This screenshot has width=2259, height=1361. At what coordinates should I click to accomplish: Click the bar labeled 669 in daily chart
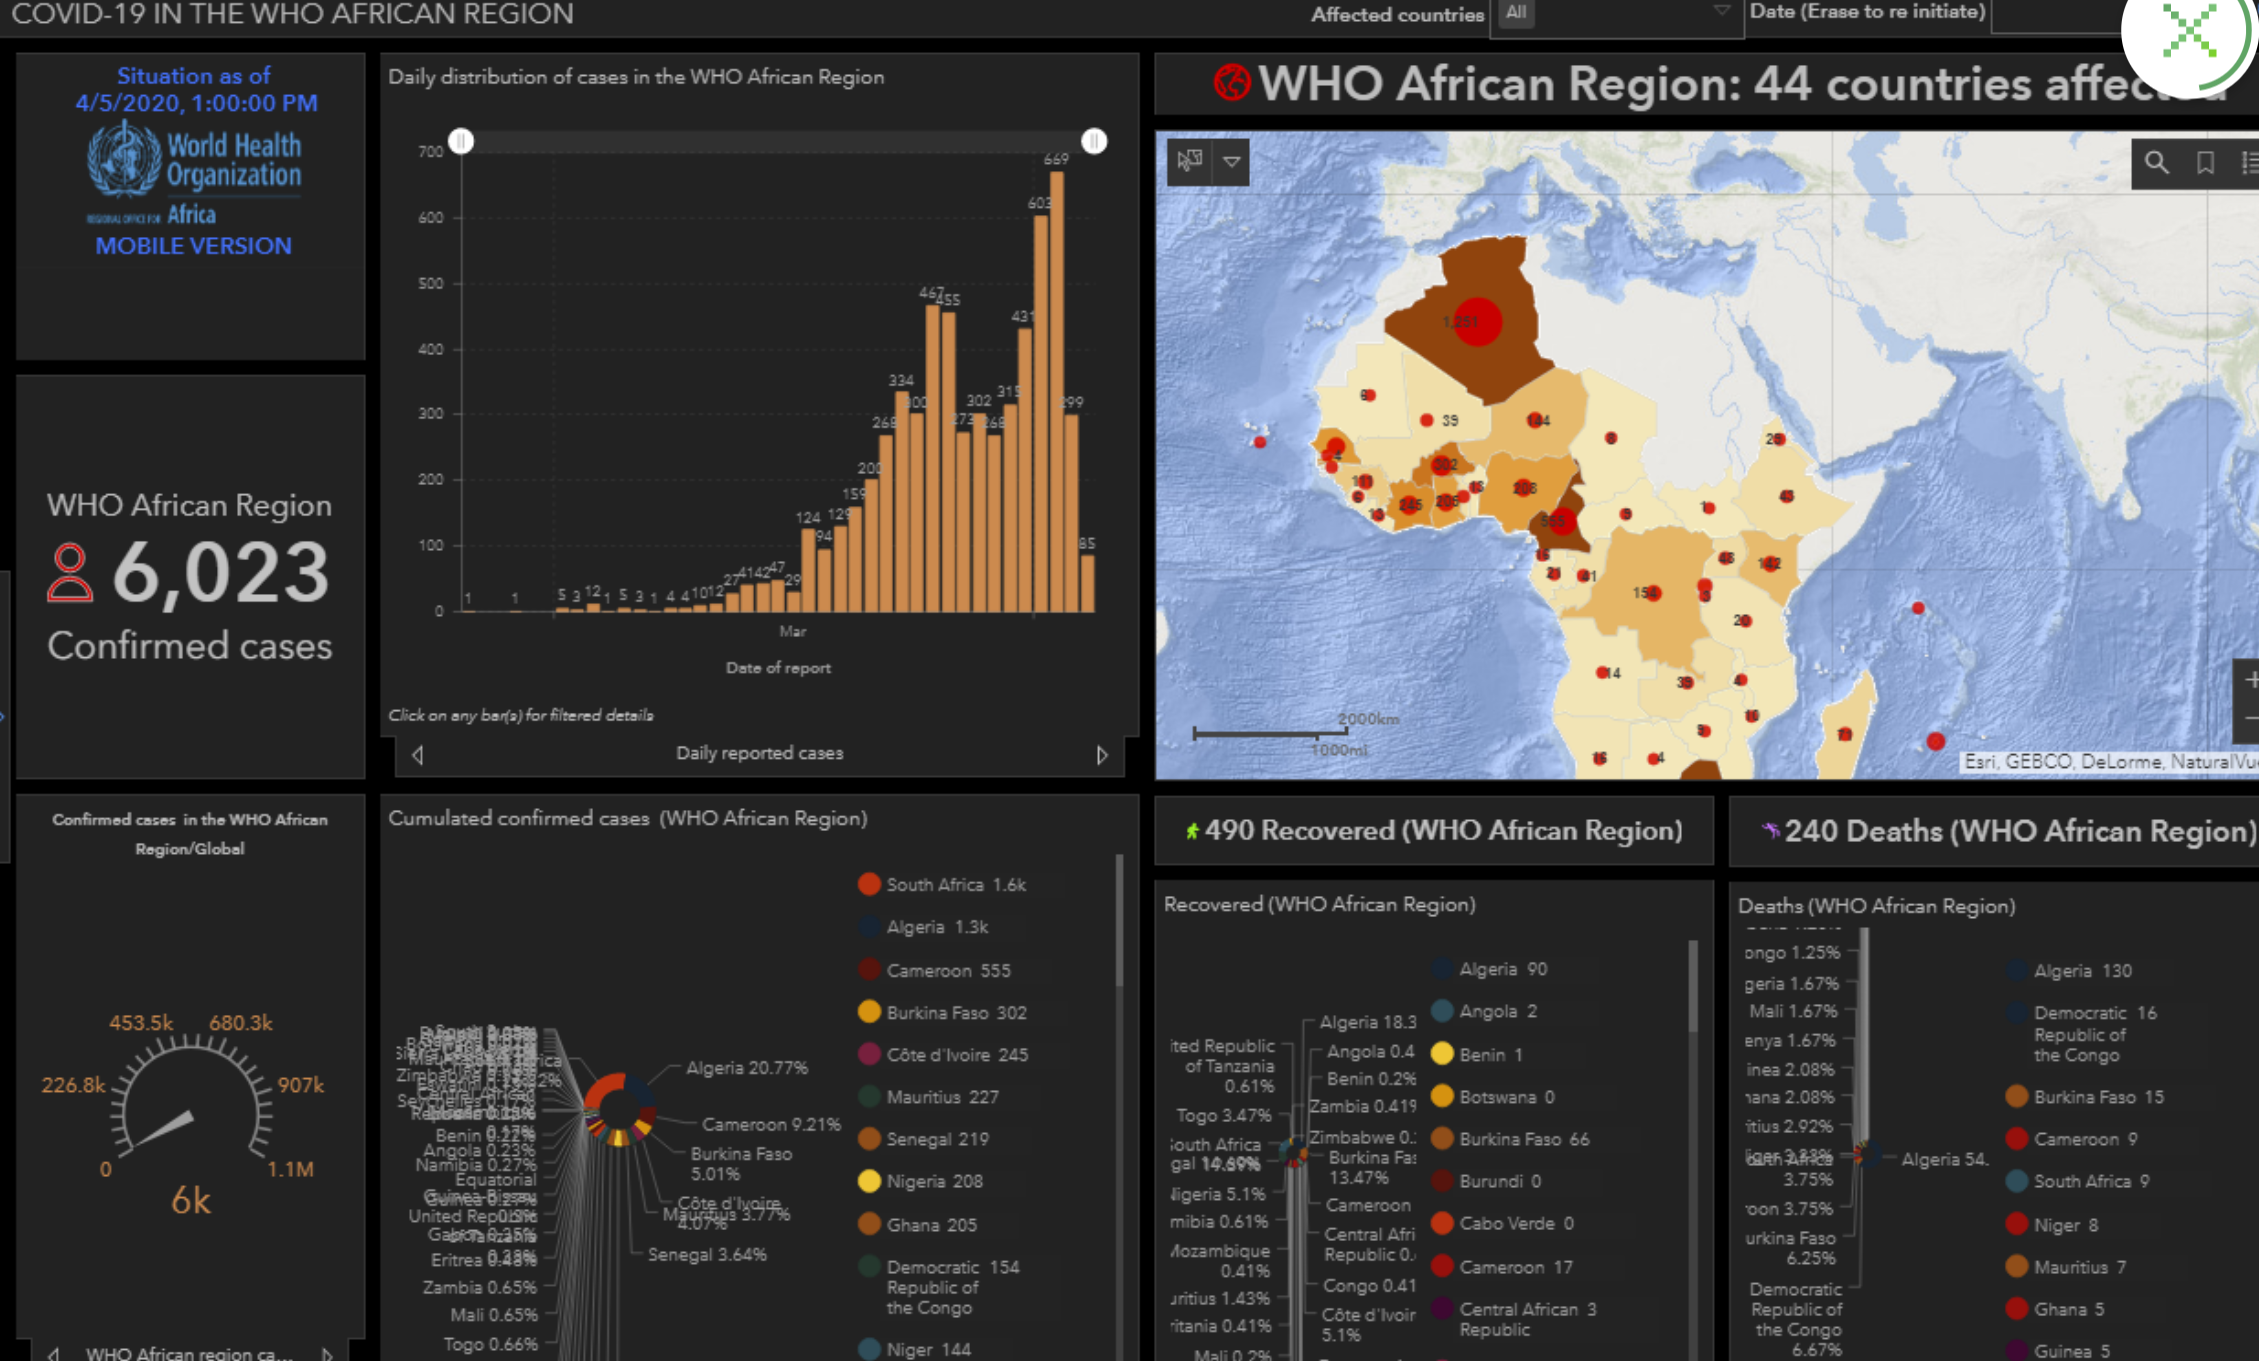(x=1056, y=390)
